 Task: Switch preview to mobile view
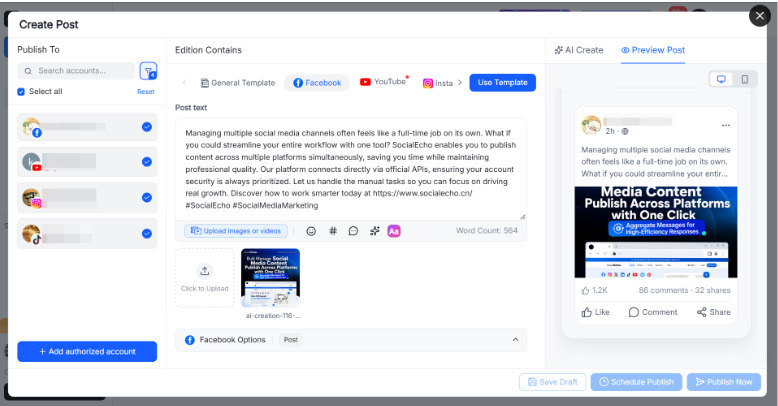pos(745,79)
